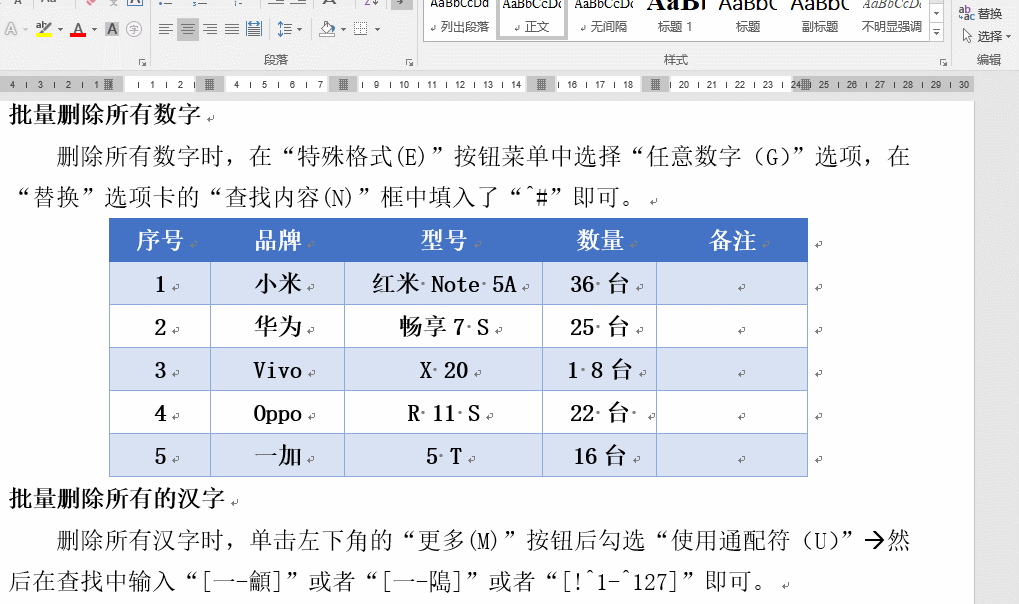Align paragraph text left
The width and height of the screenshot is (1019, 604).
[x=166, y=29]
